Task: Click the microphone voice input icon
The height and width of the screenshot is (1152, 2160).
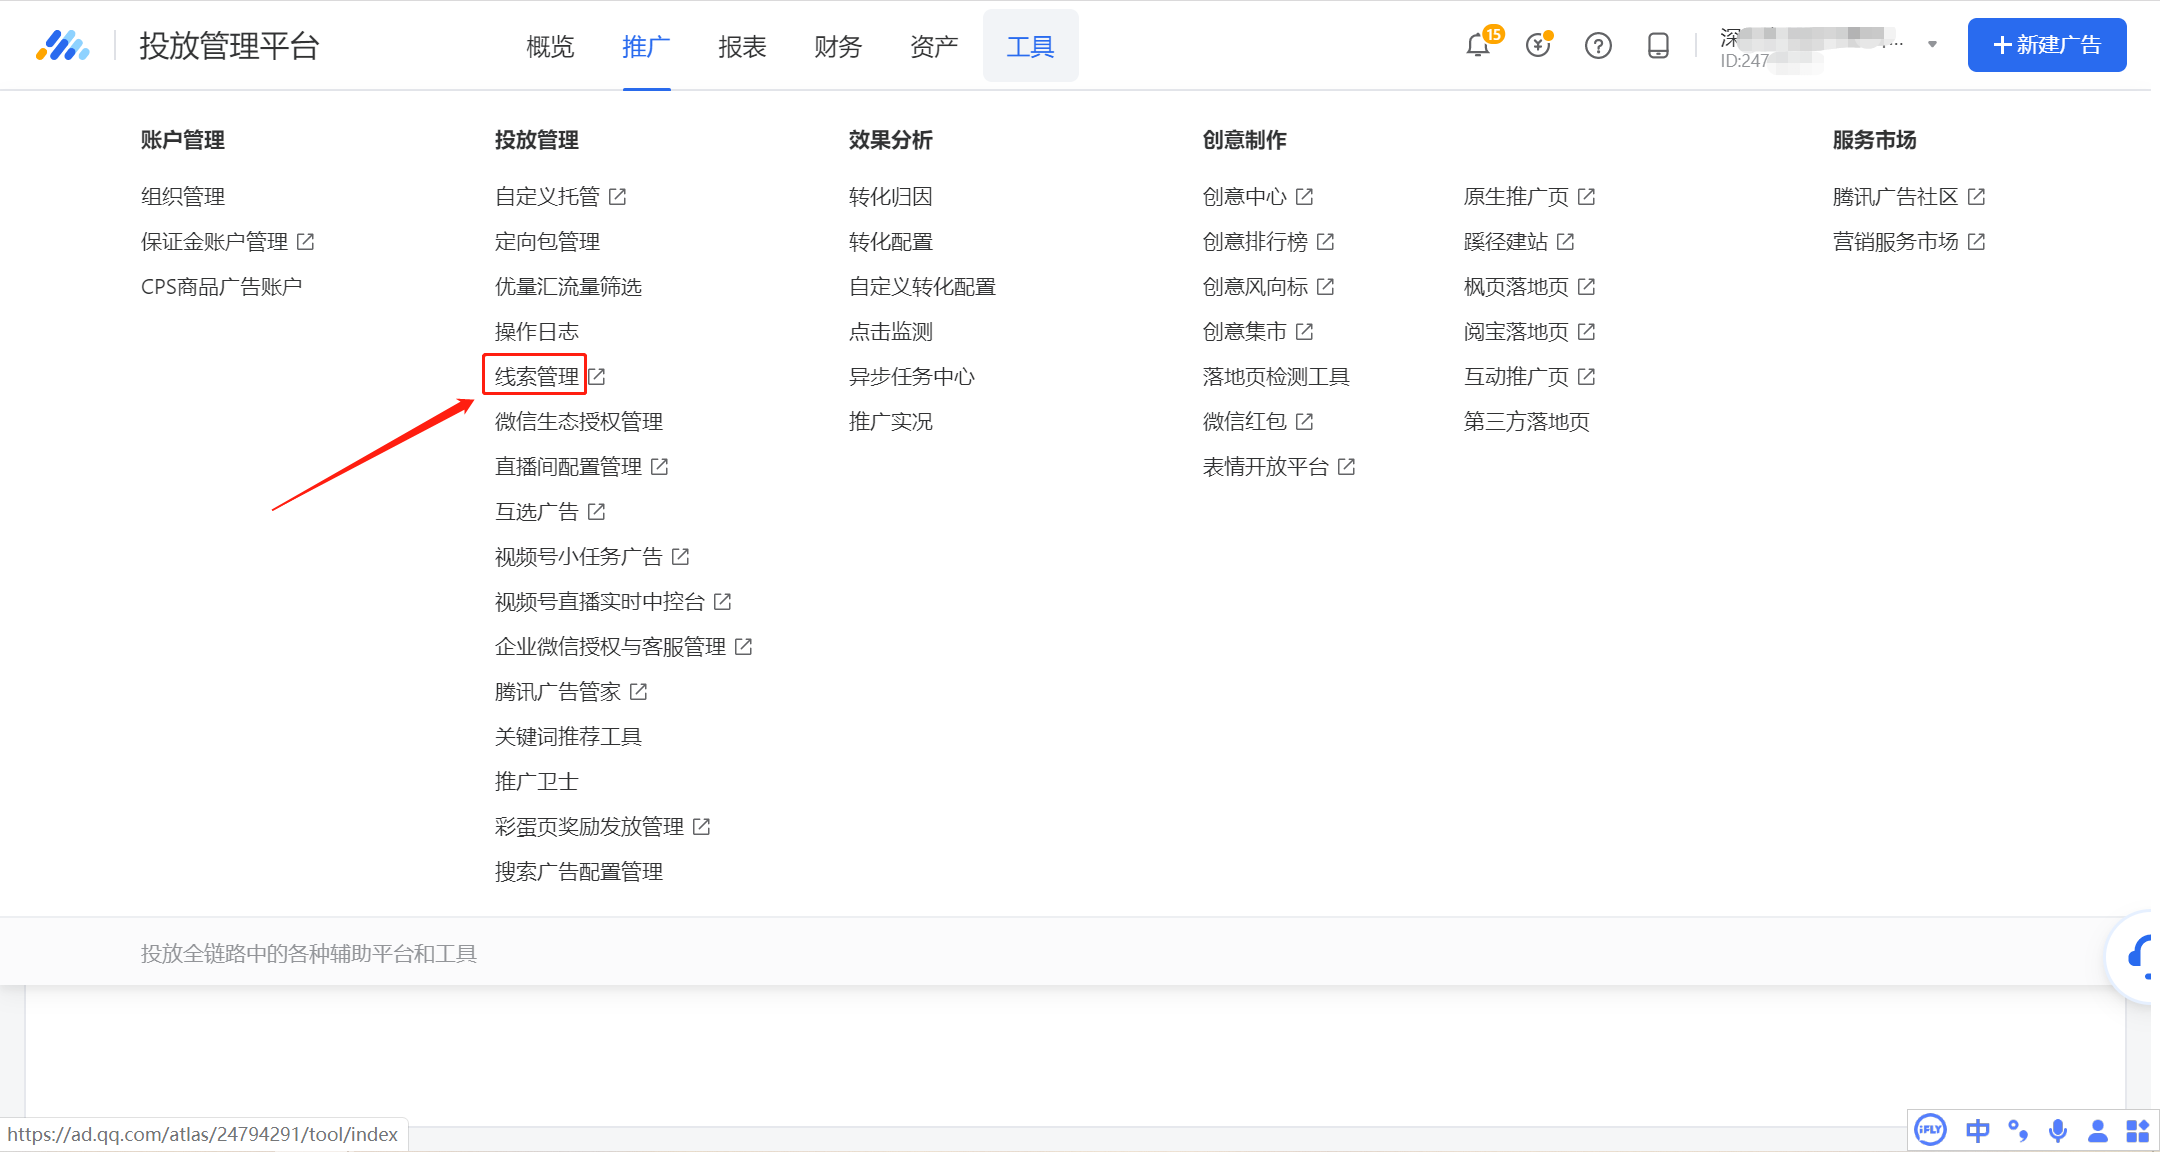Action: pos(2058,1131)
